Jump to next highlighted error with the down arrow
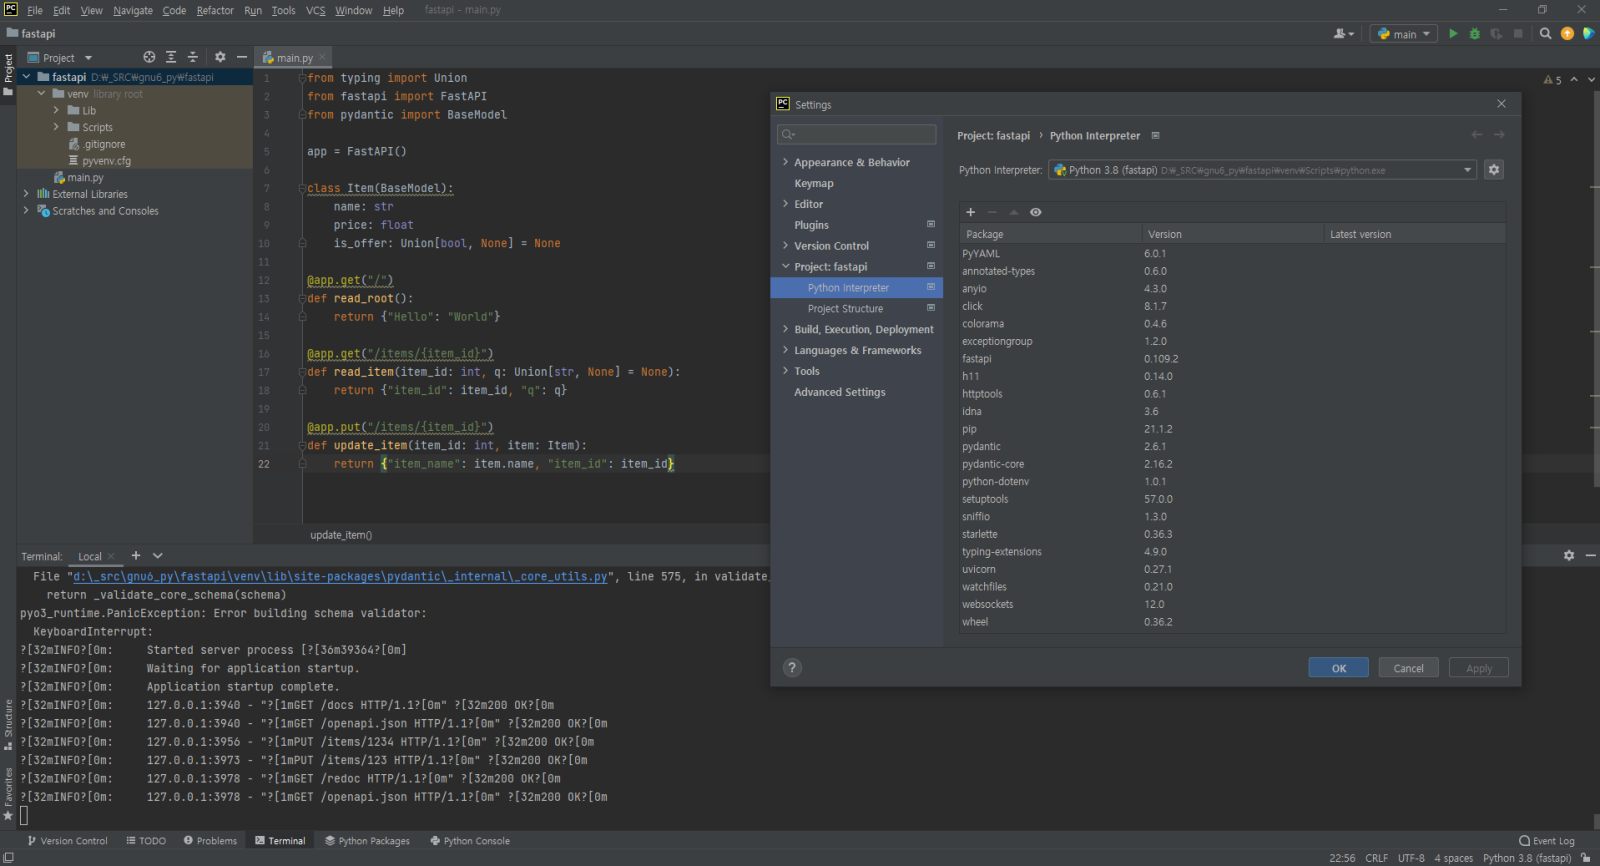This screenshot has width=1600, height=866. point(1592,79)
